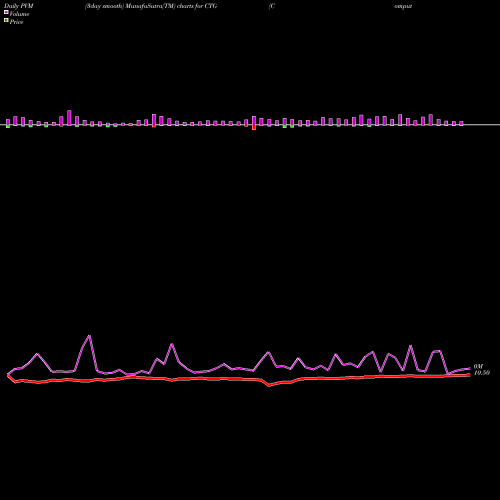
Task: Click the '10.50' price axis label
Action: click(482, 373)
